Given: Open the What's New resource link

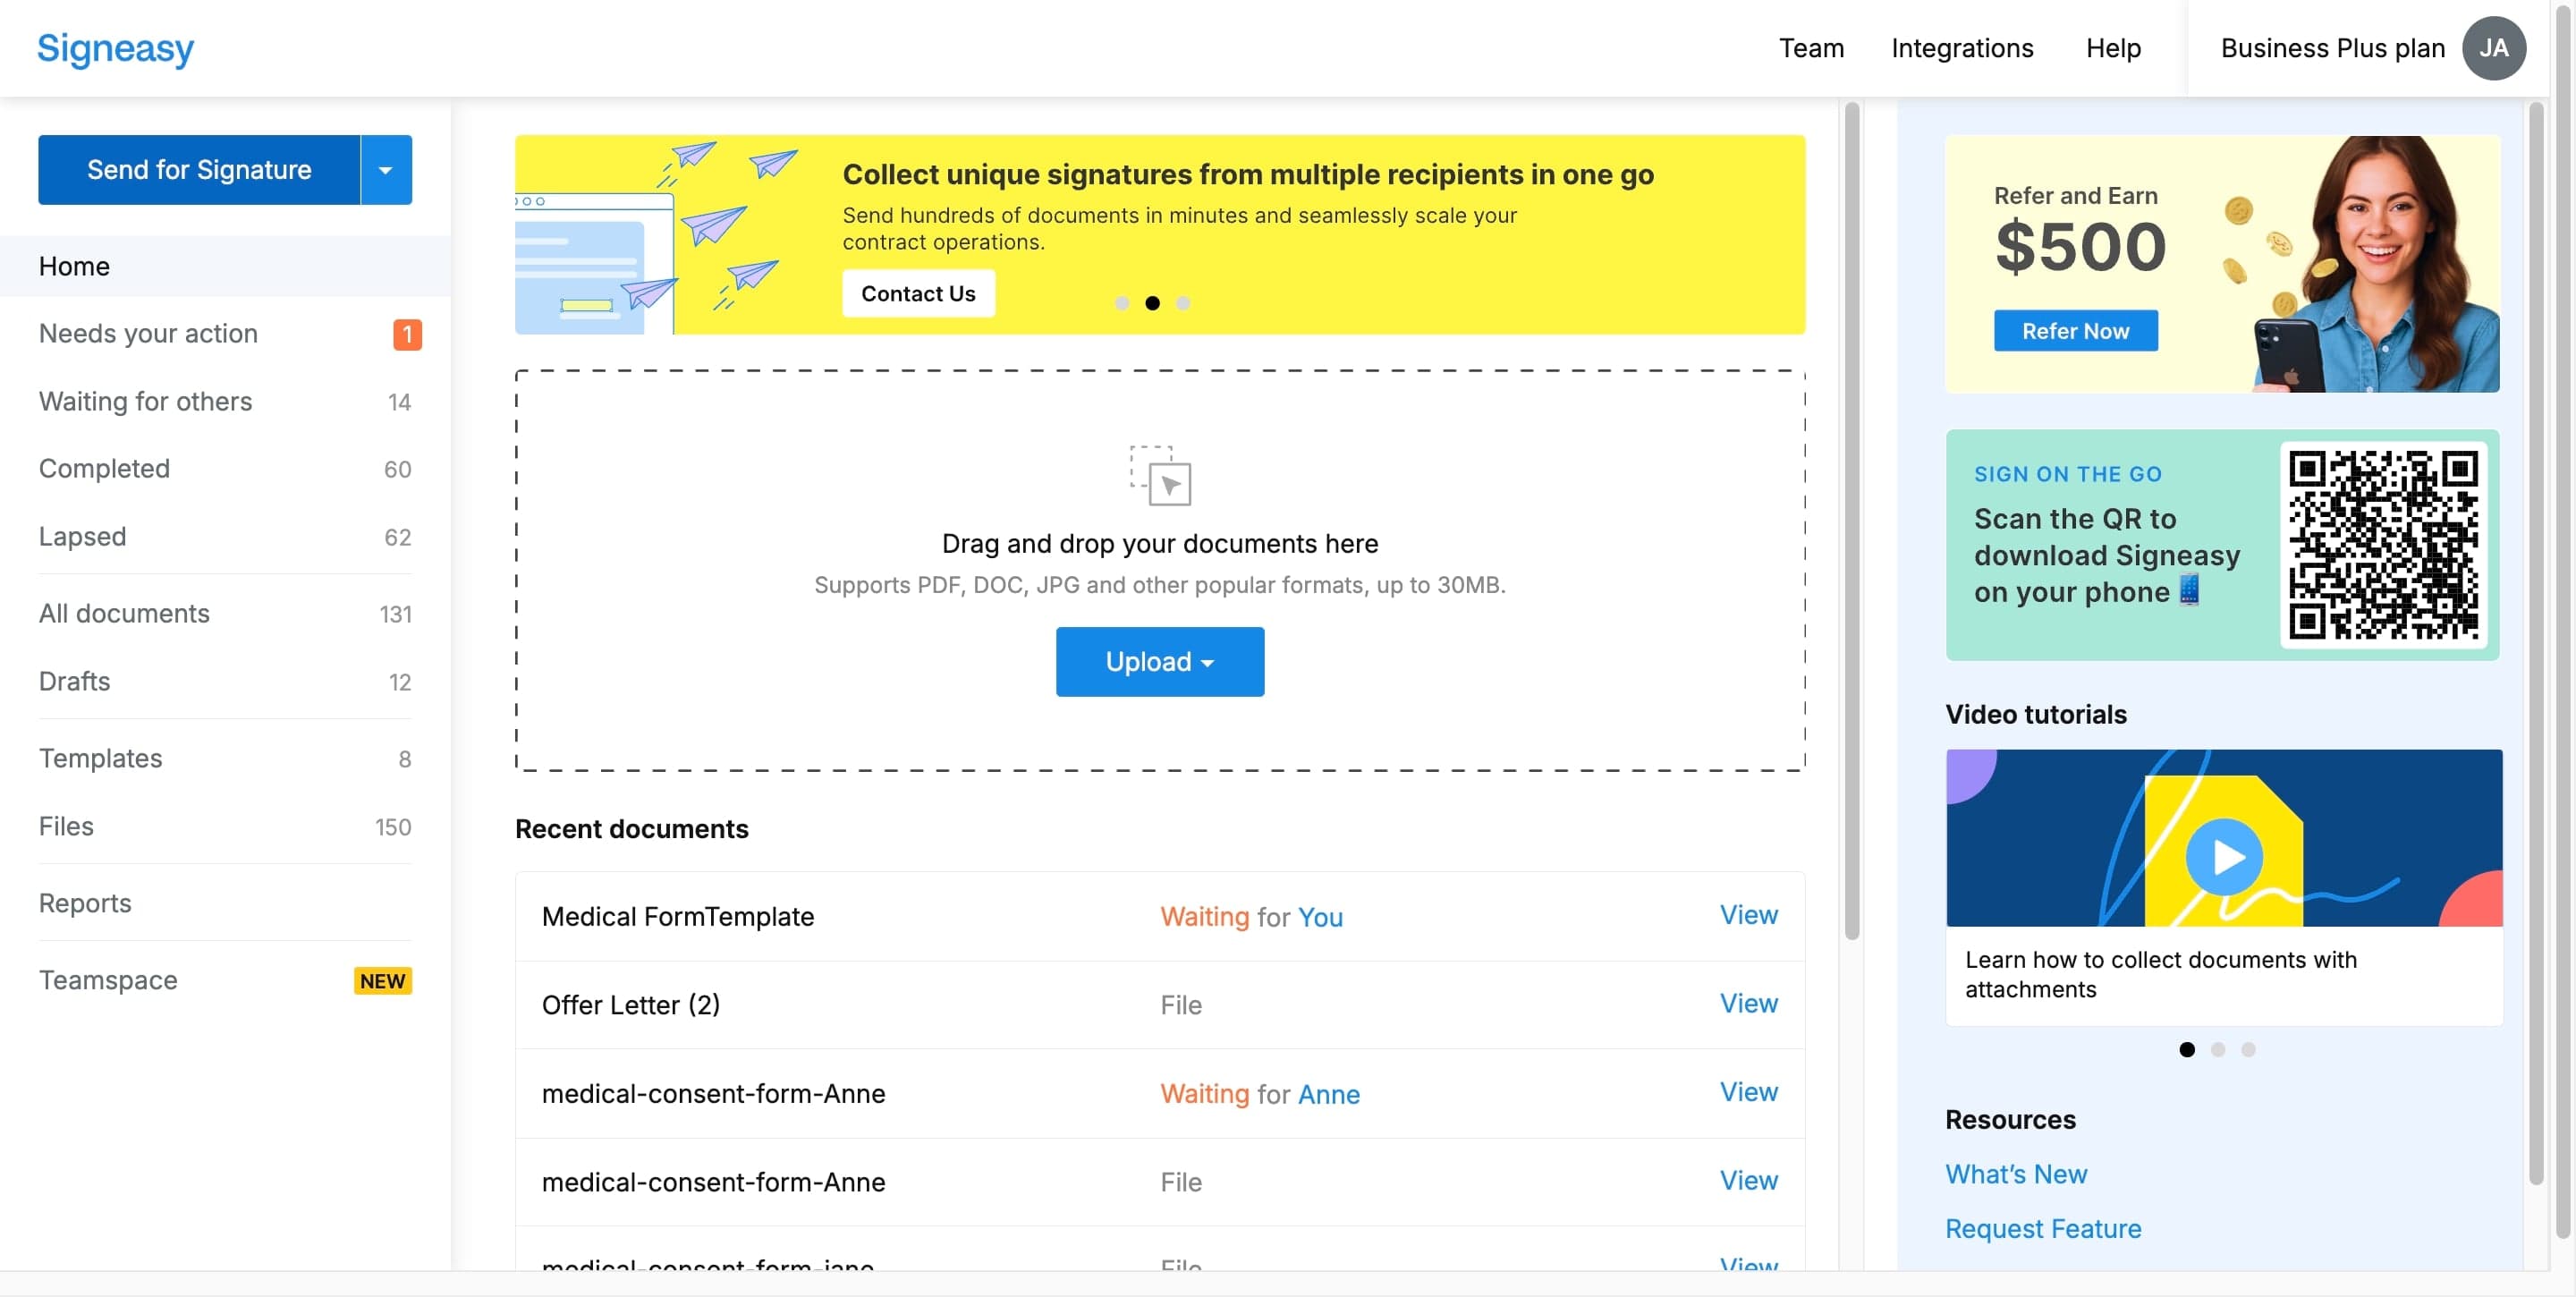Looking at the screenshot, I should pyautogui.click(x=2015, y=1174).
